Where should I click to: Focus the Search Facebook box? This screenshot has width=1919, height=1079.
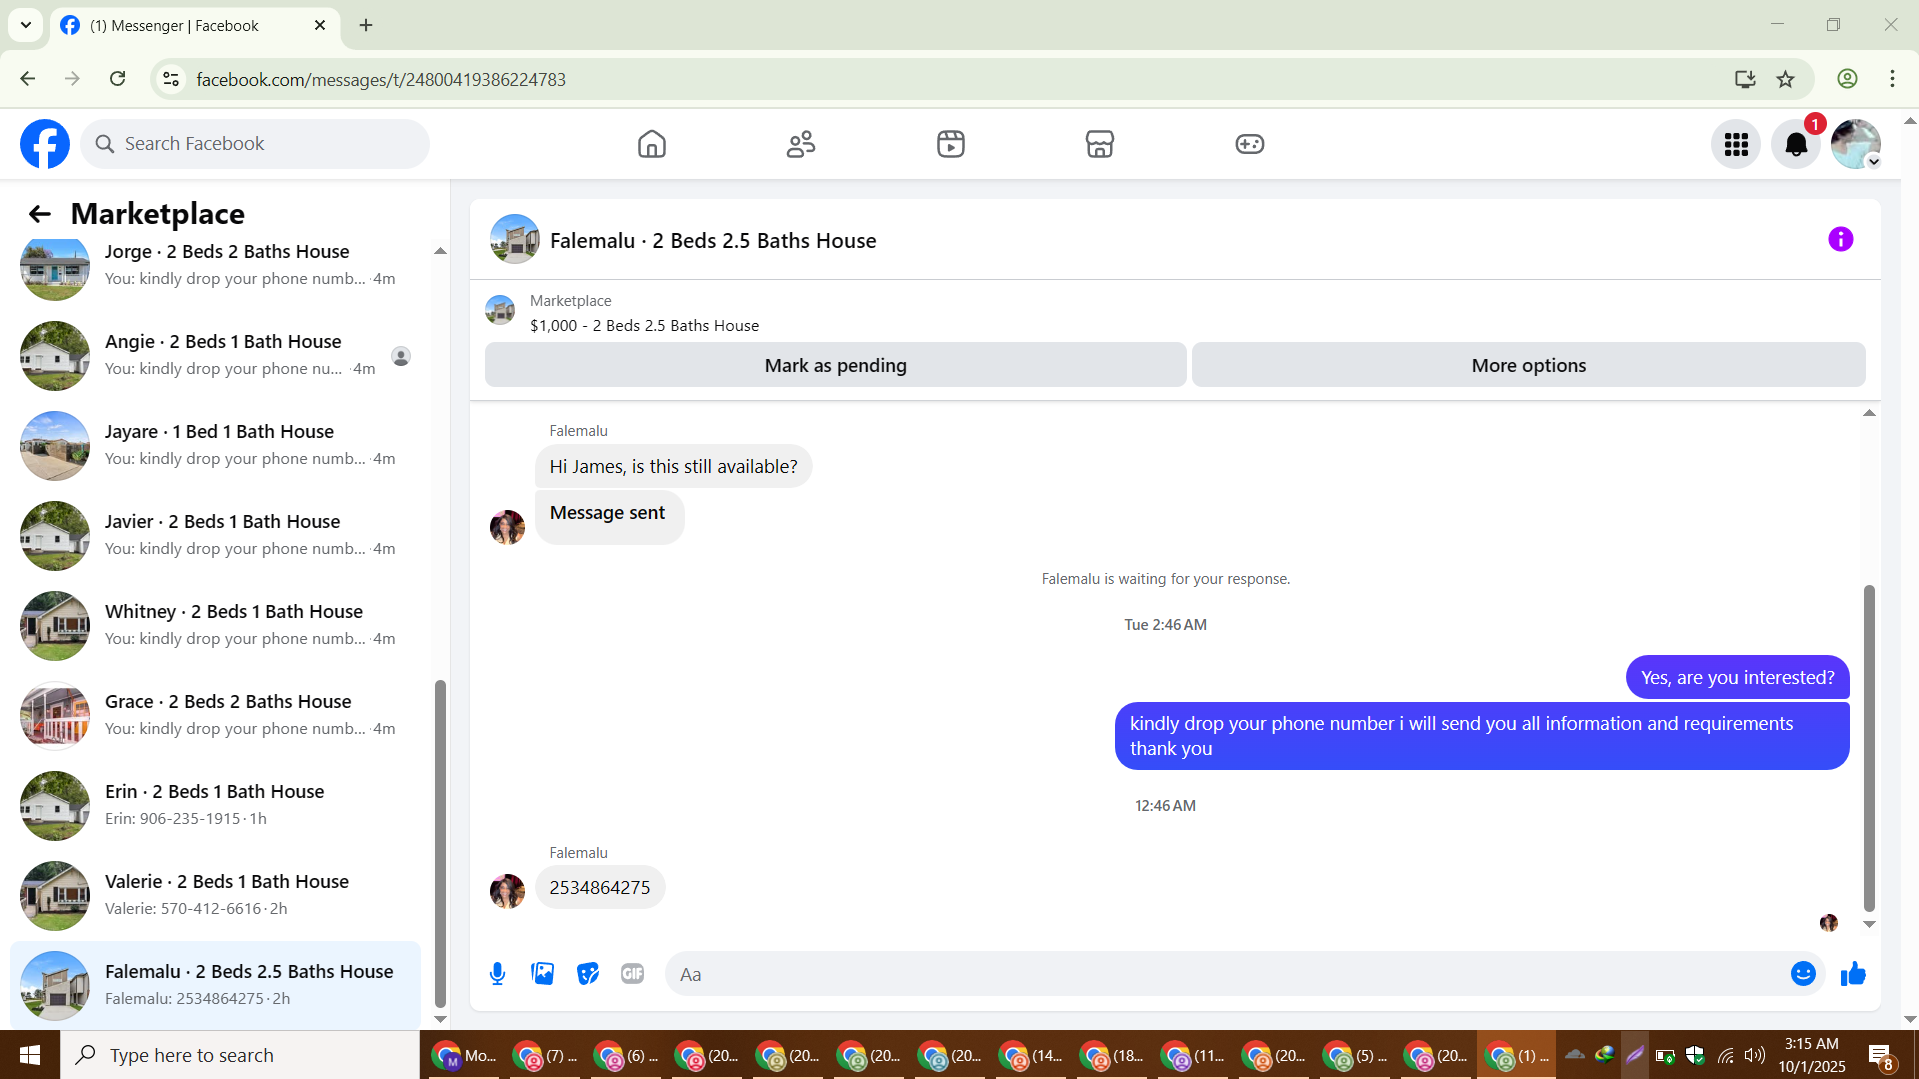pyautogui.click(x=255, y=144)
